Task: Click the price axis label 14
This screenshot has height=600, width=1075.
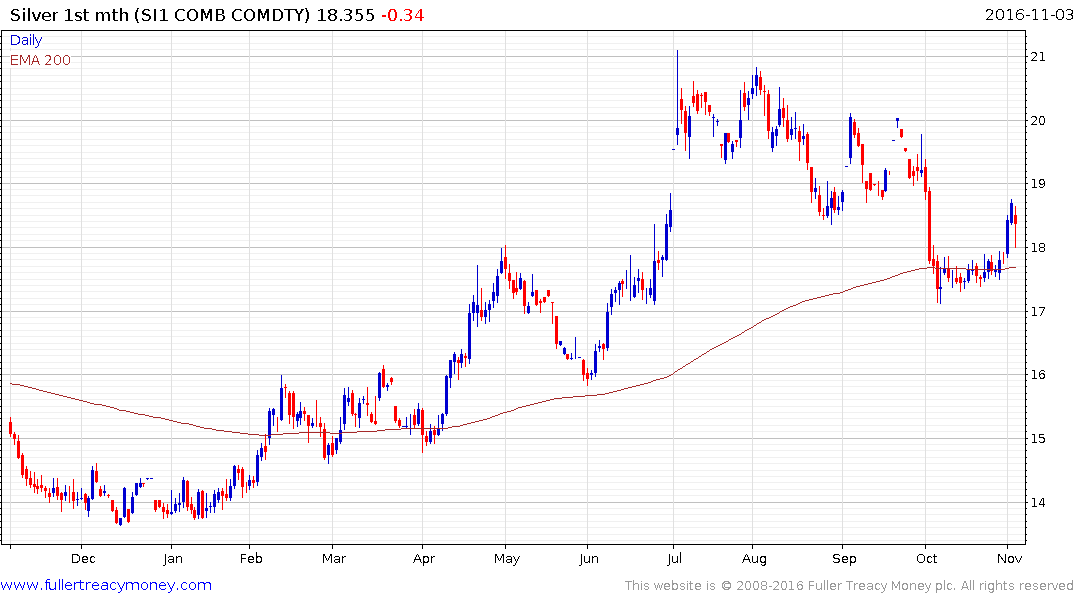Action: click(1038, 502)
